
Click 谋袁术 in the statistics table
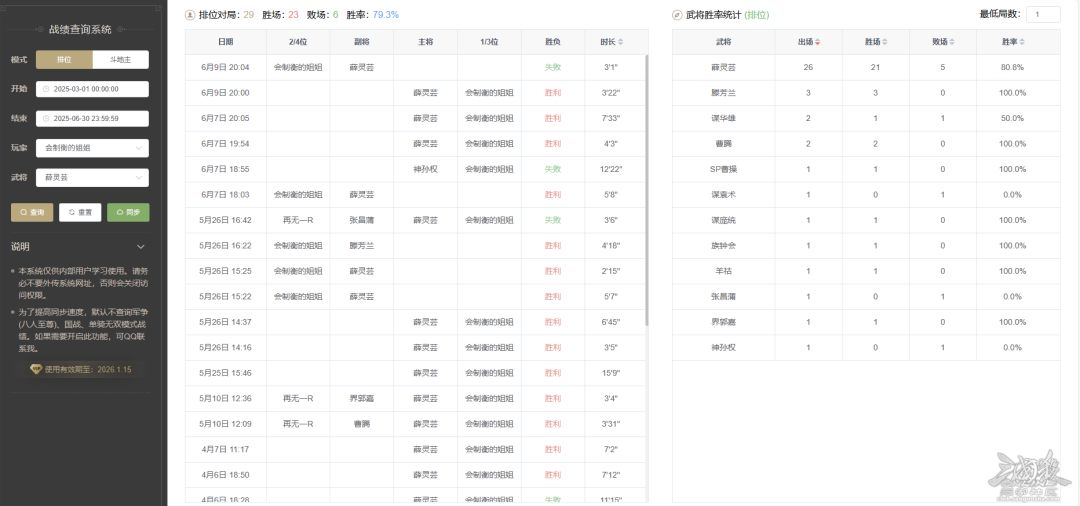[724, 195]
